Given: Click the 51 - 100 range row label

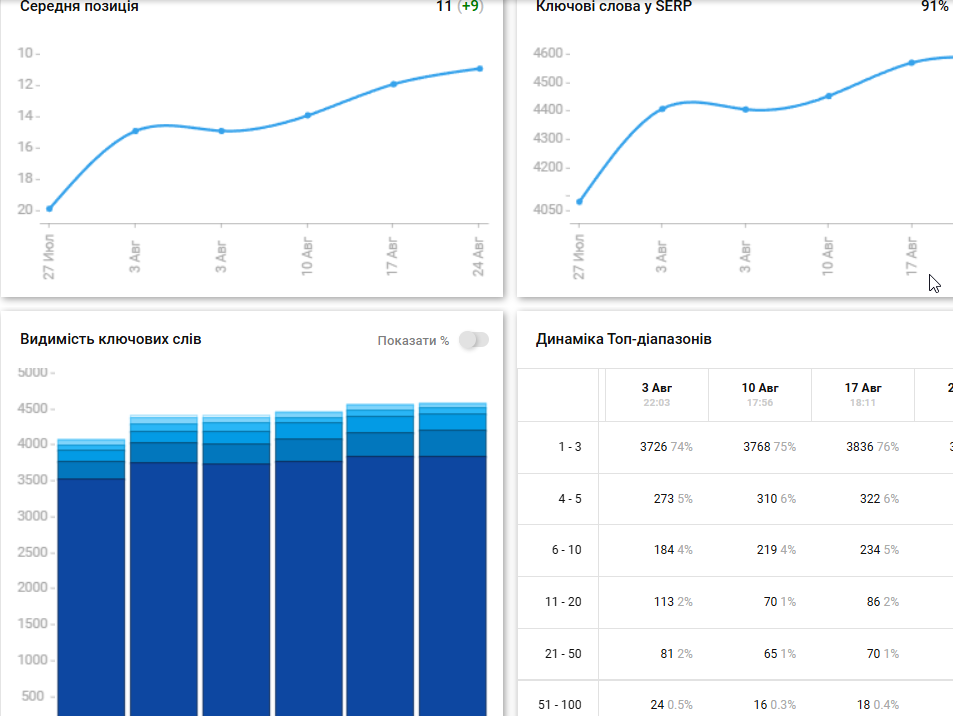Looking at the screenshot, I should pyautogui.click(x=560, y=704).
